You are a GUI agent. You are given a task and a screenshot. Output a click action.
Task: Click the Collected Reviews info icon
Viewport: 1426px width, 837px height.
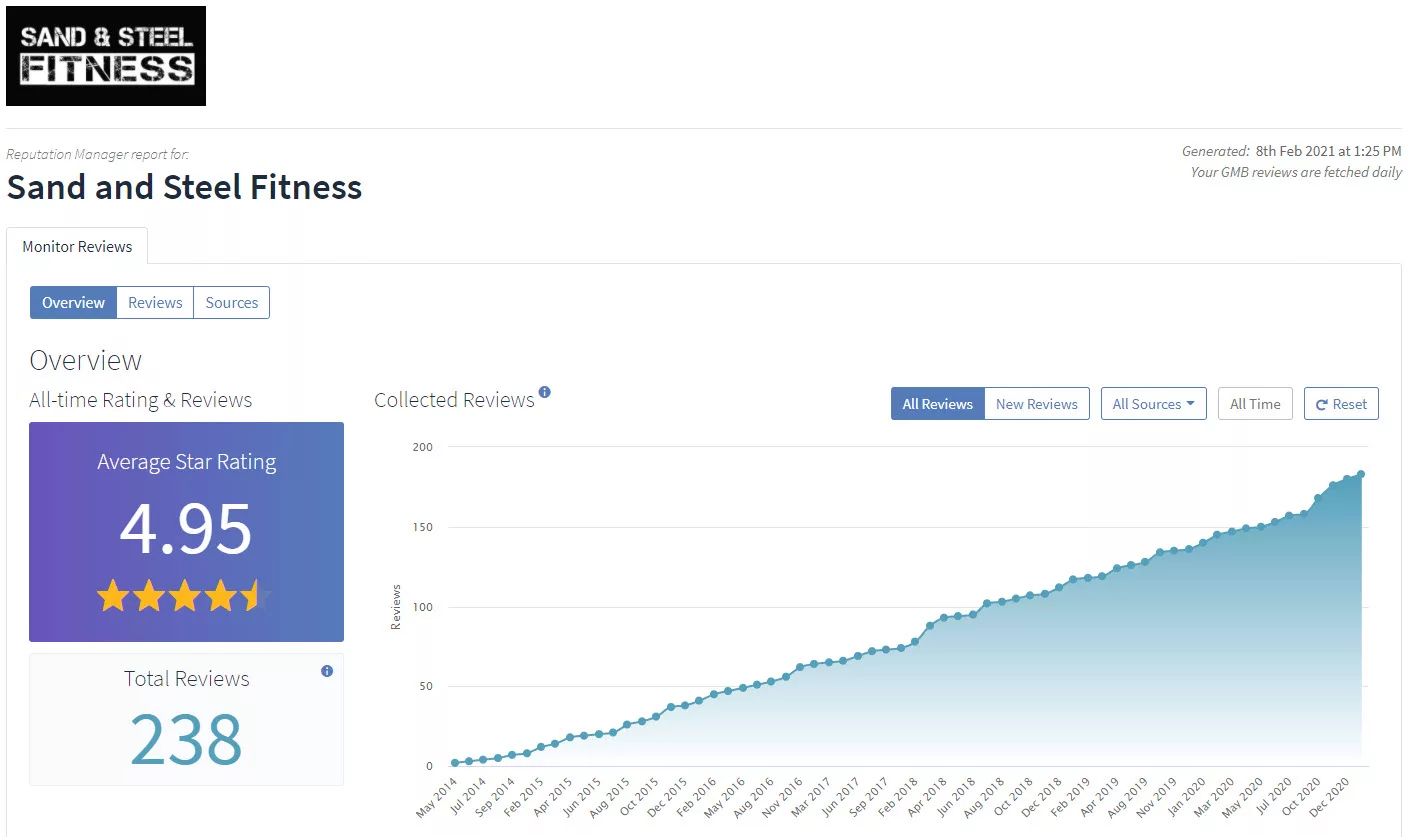coord(545,392)
